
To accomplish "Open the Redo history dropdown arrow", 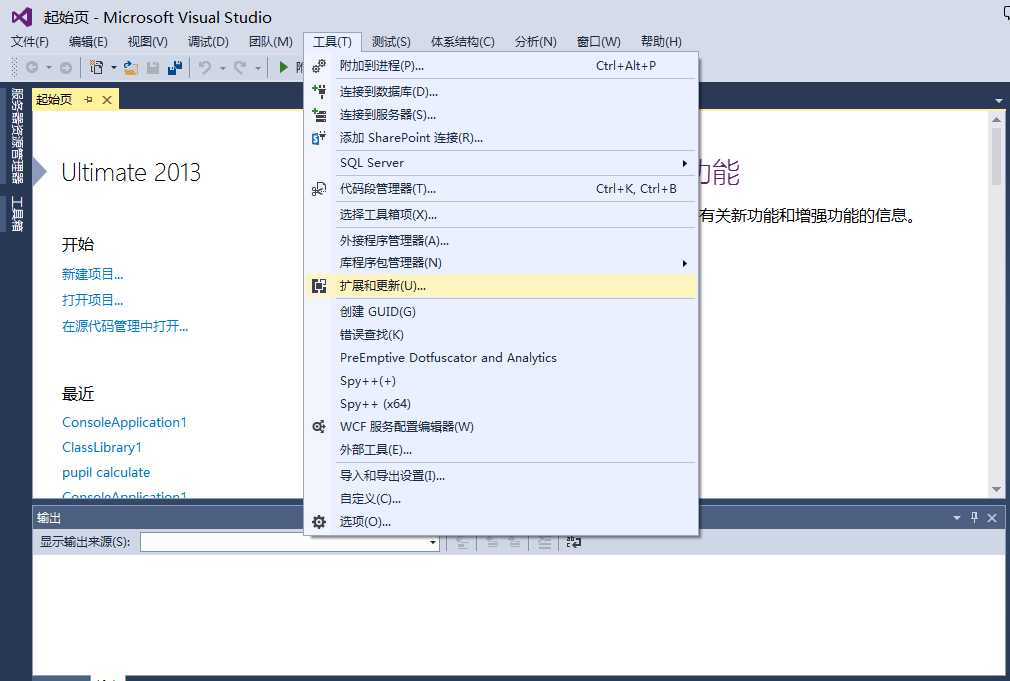I will pyautogui.click(x=257, y=68).
